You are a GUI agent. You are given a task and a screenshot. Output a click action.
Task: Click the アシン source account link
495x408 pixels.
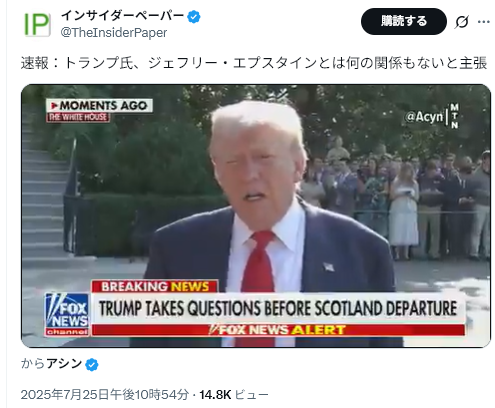coord(64,364)
